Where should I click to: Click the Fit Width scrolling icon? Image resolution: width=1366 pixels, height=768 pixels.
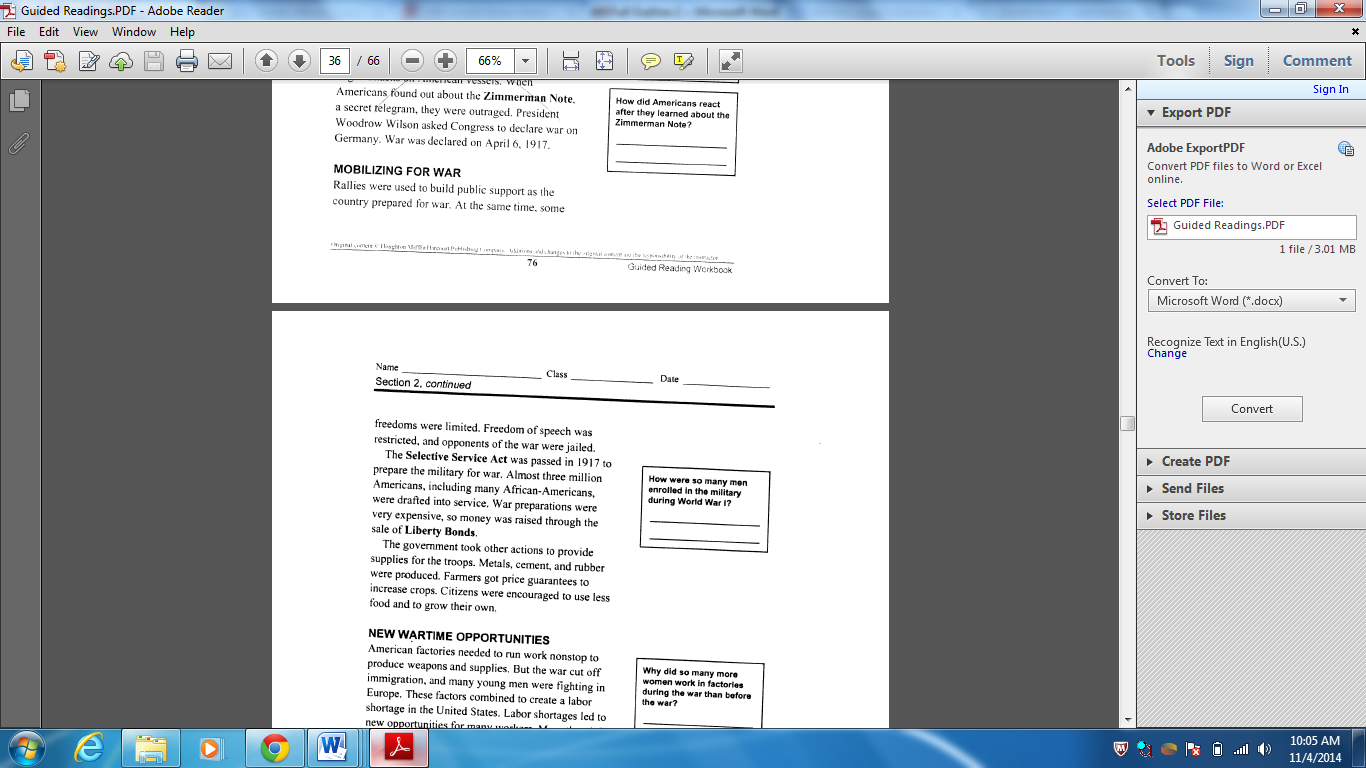point(570,61)
